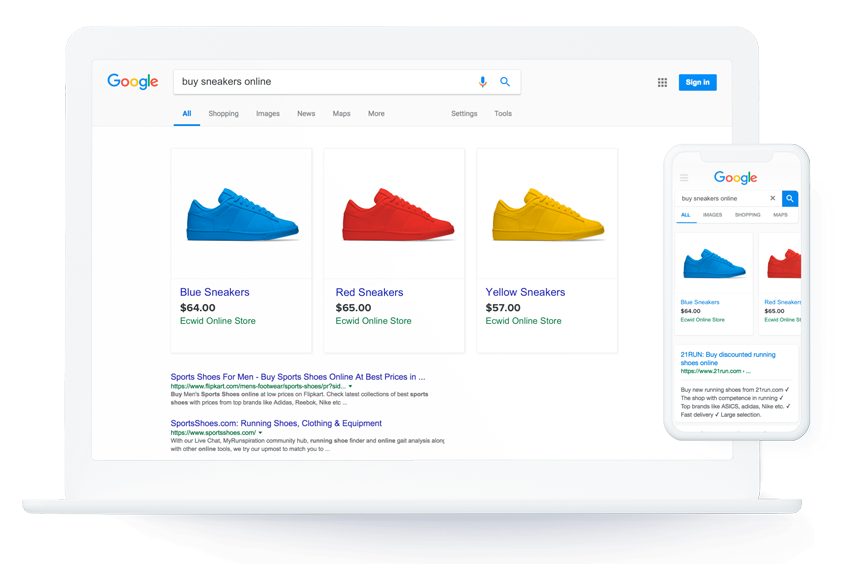Switch to the Shopping tab on laptop
The width and height of the screenshot is (850, 564).
pyautogui.click(x=223, y=114)
